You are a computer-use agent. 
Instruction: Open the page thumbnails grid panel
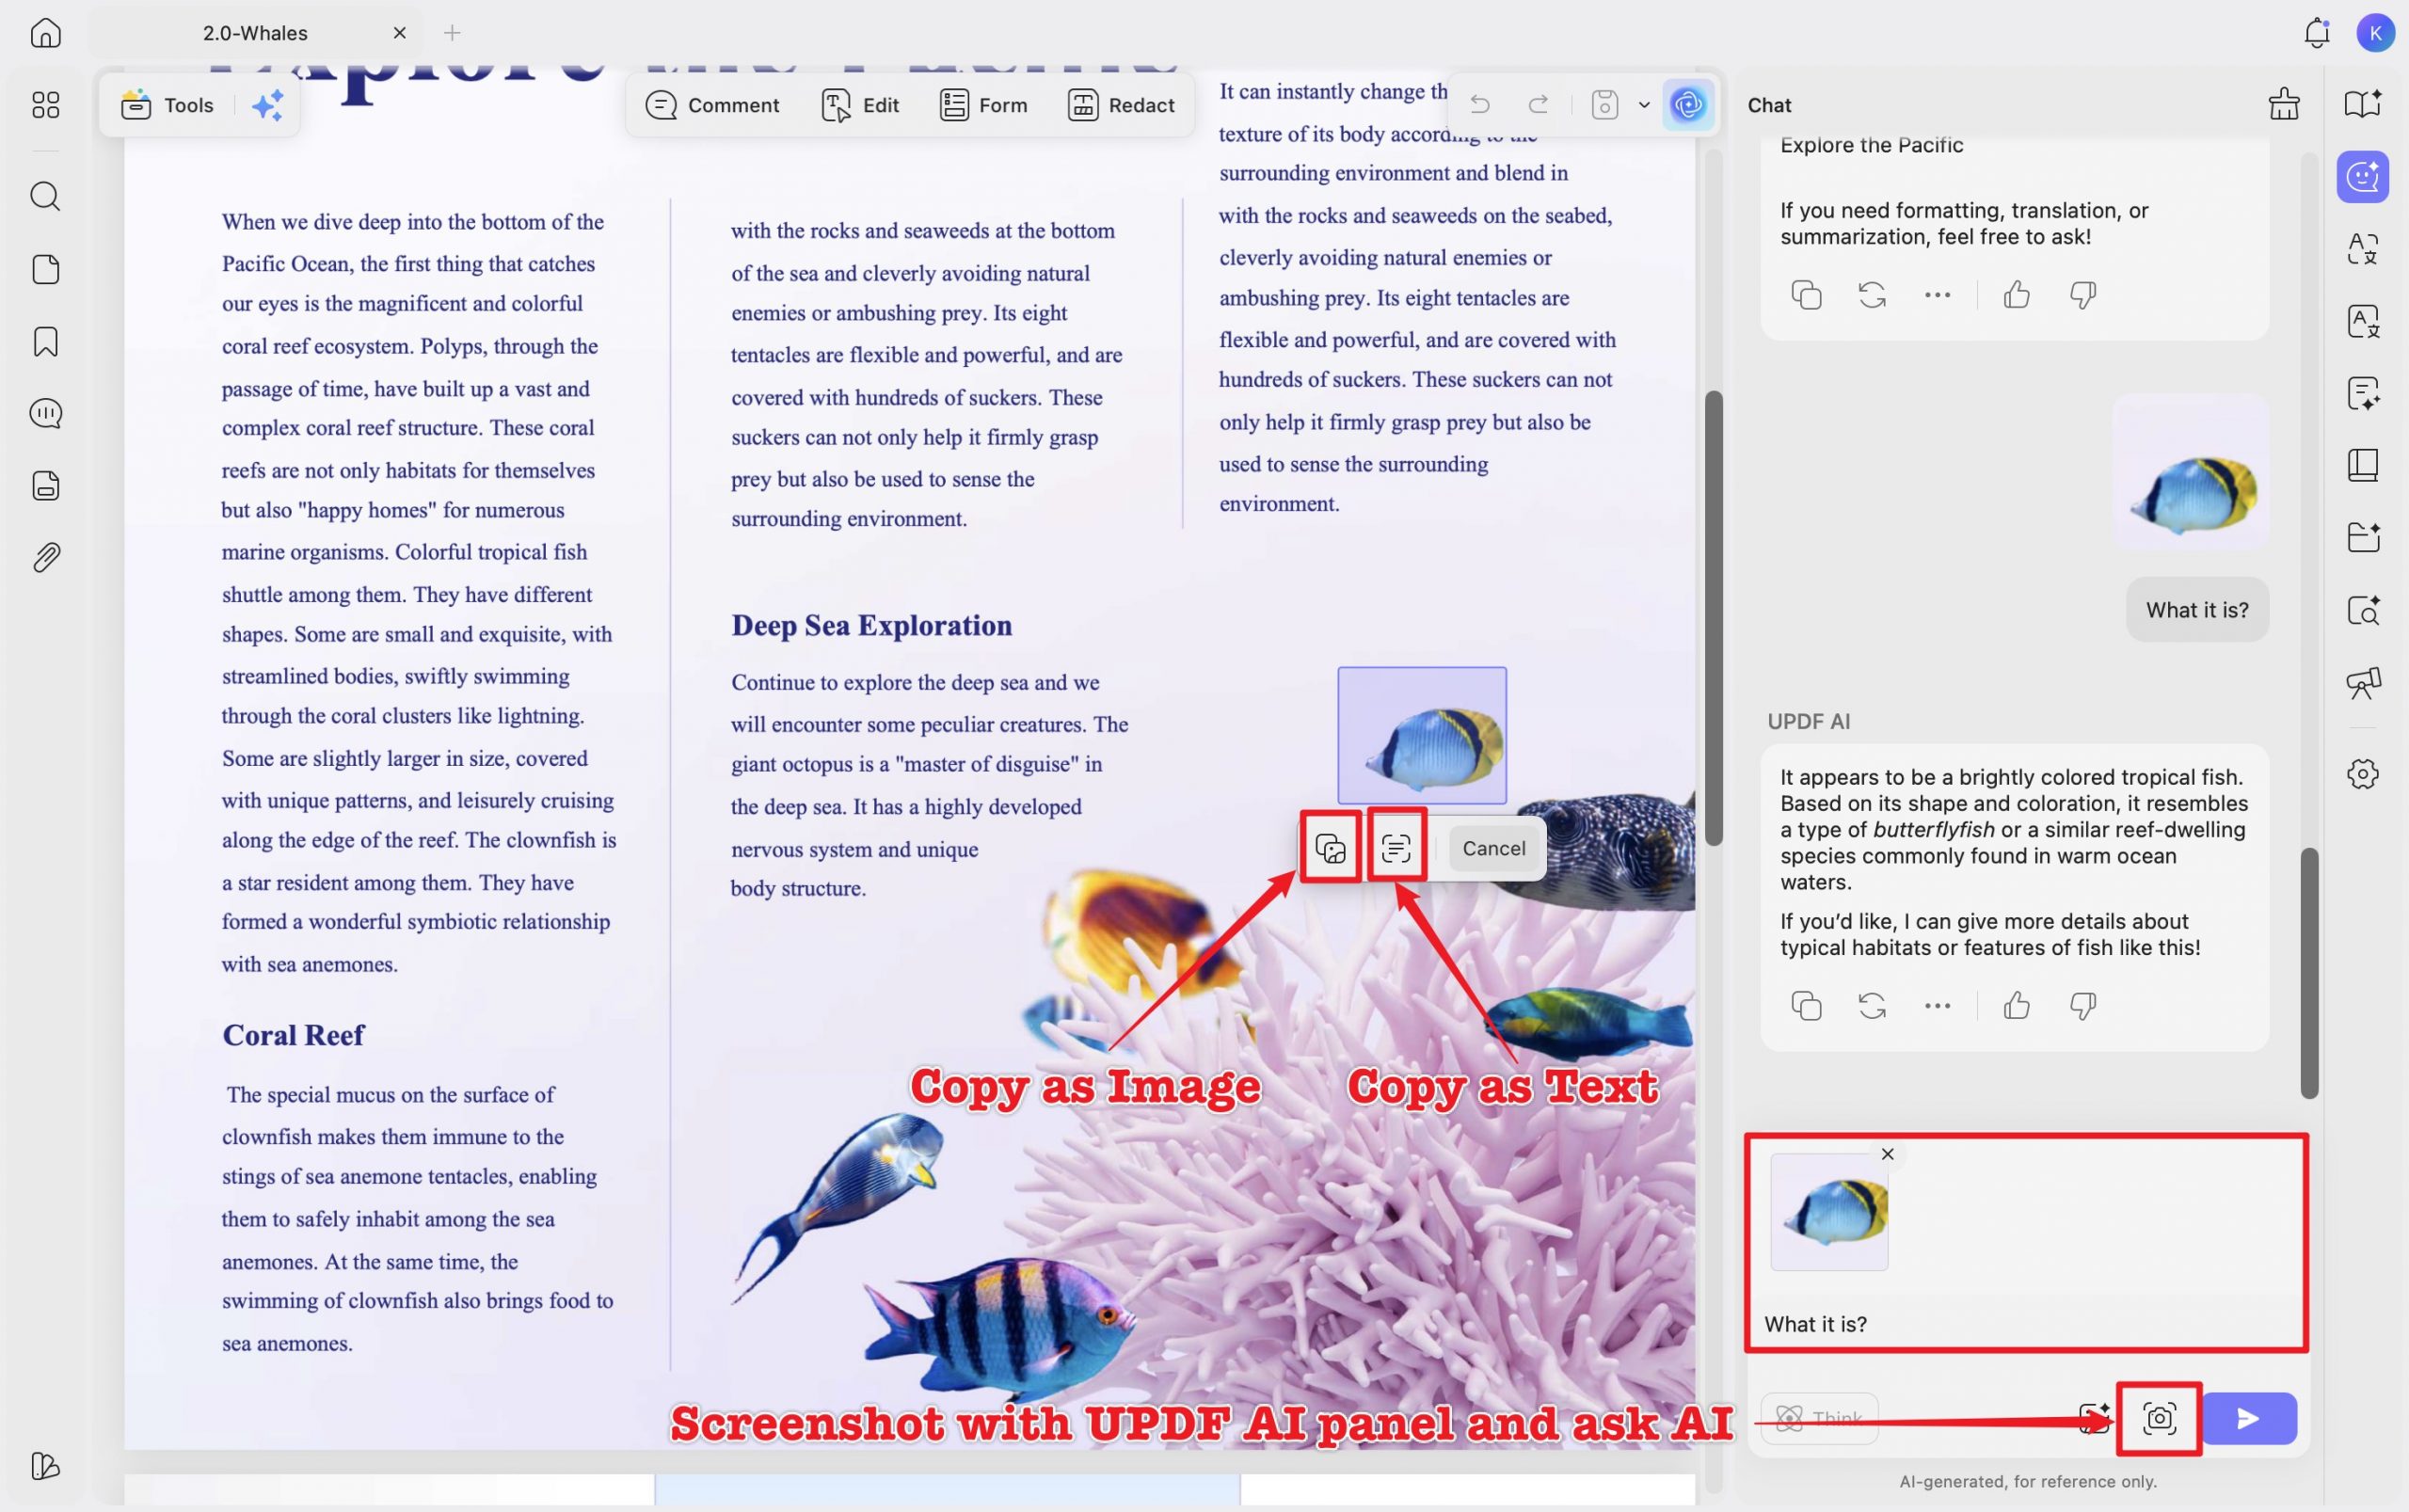coord(46,105)
